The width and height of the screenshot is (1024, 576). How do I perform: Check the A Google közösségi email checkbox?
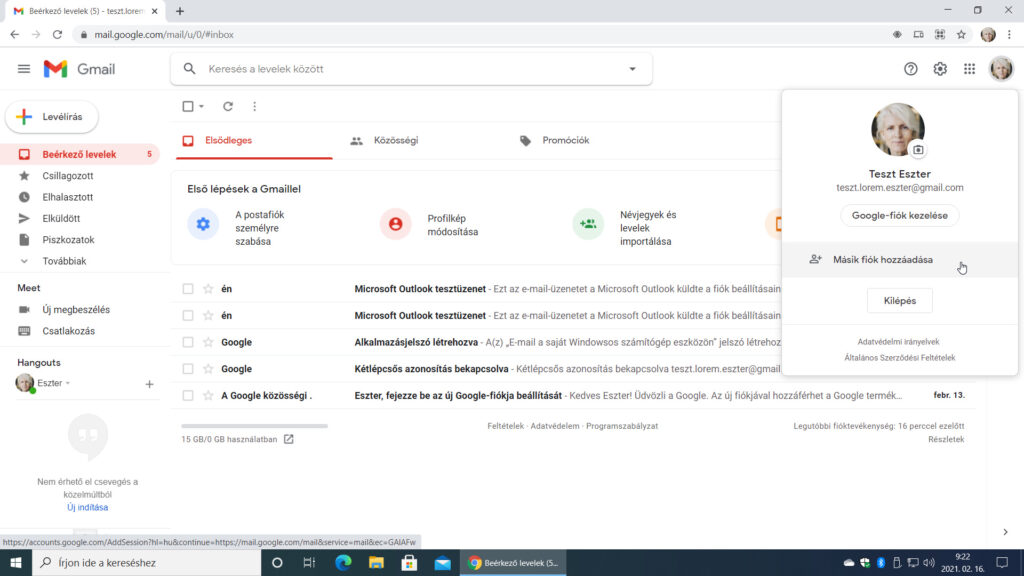(188, 396)
